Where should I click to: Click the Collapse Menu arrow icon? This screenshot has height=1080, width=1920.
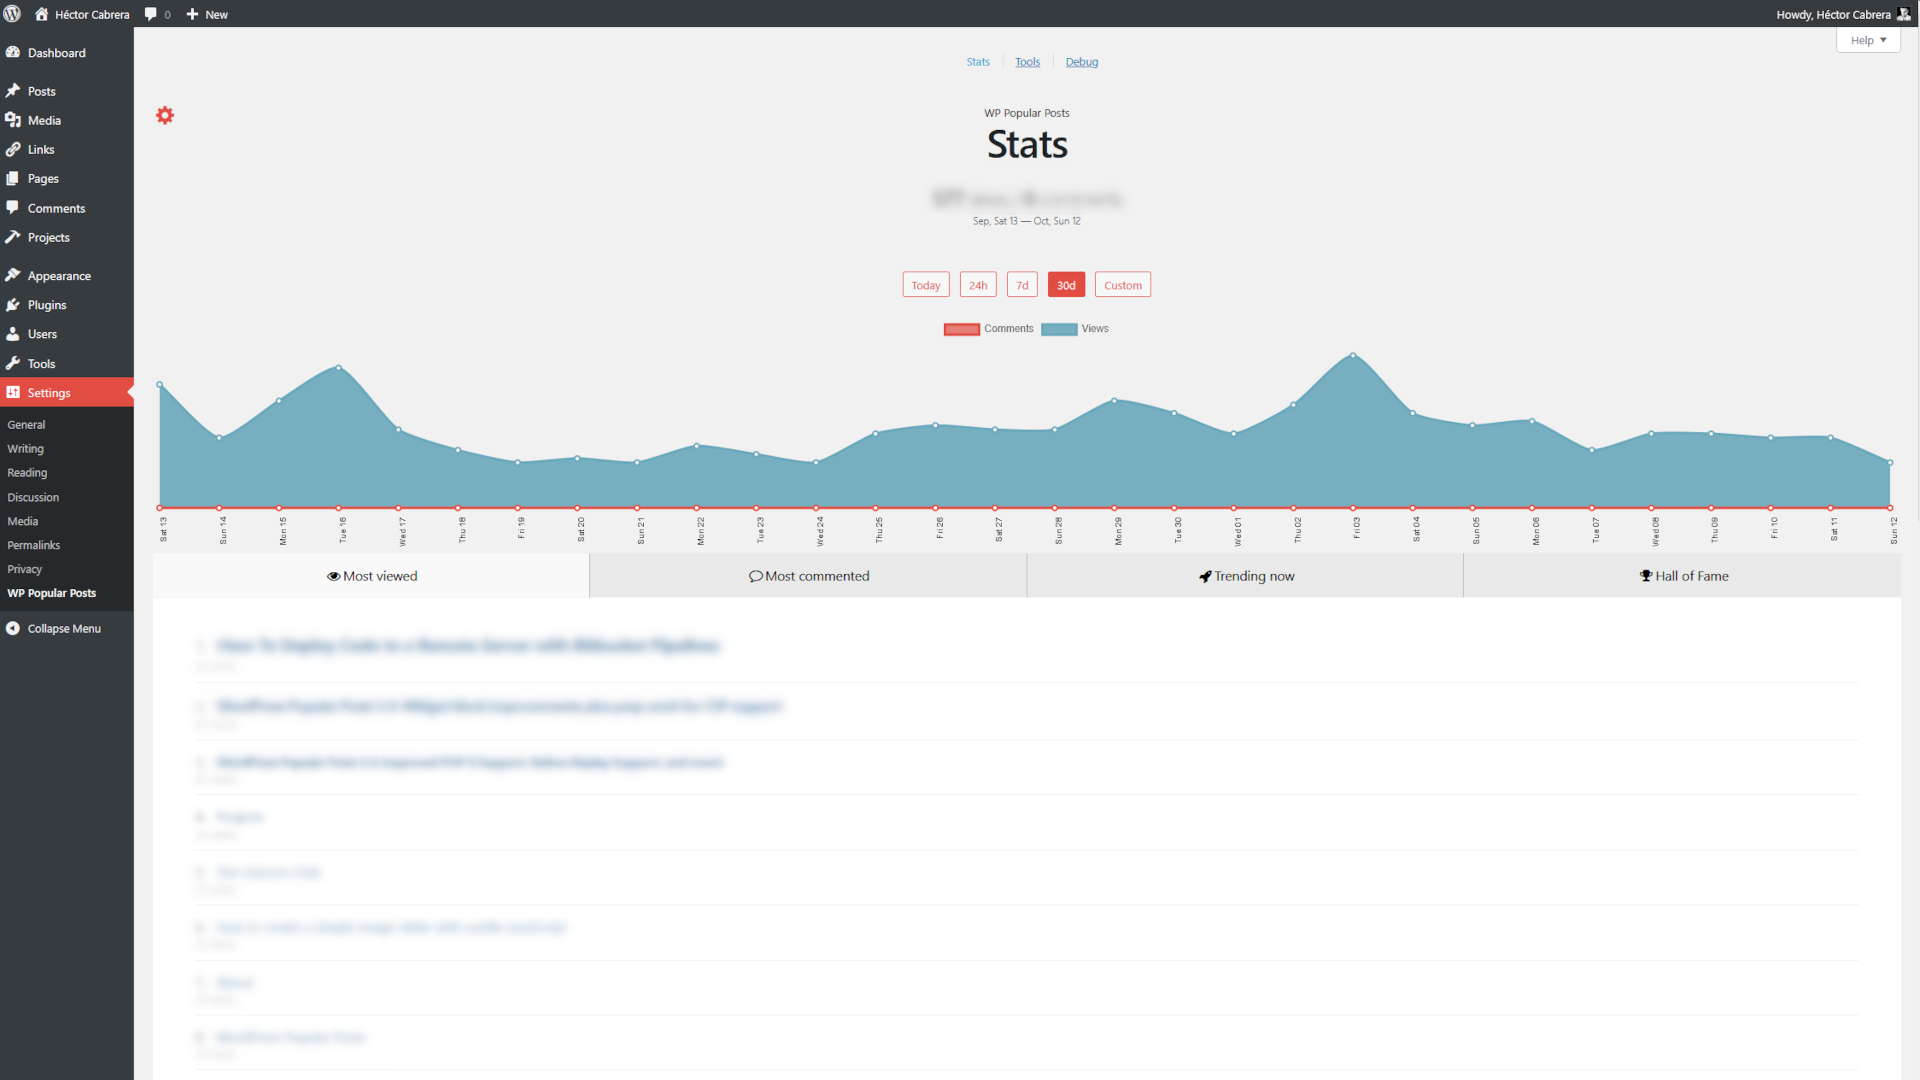(13, 629)
